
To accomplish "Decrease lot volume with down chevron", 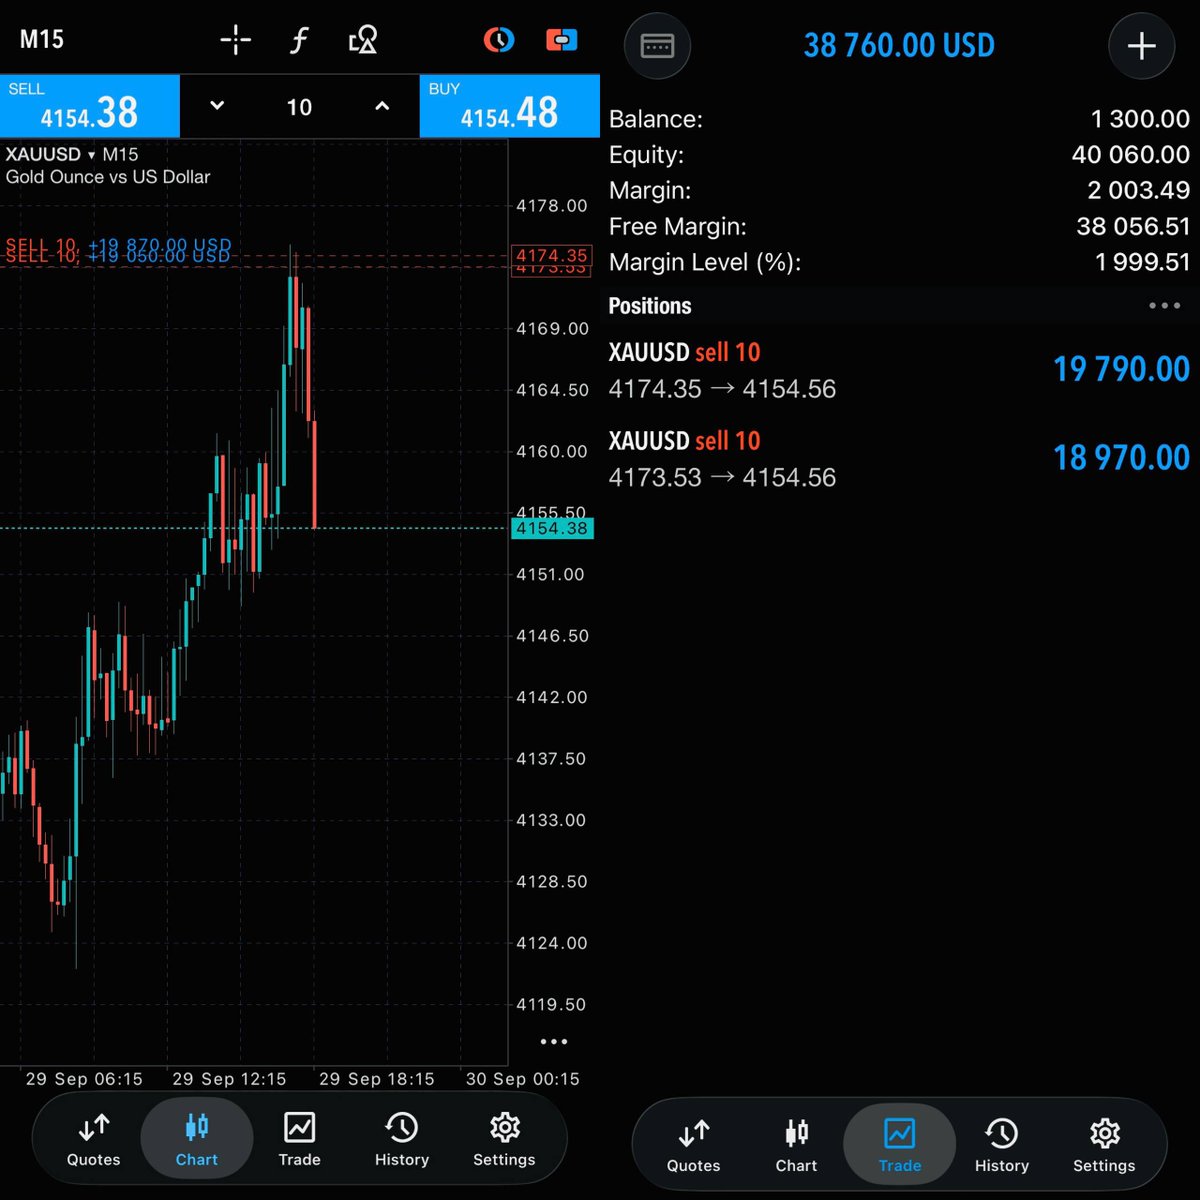I will [x=217, y=106].
